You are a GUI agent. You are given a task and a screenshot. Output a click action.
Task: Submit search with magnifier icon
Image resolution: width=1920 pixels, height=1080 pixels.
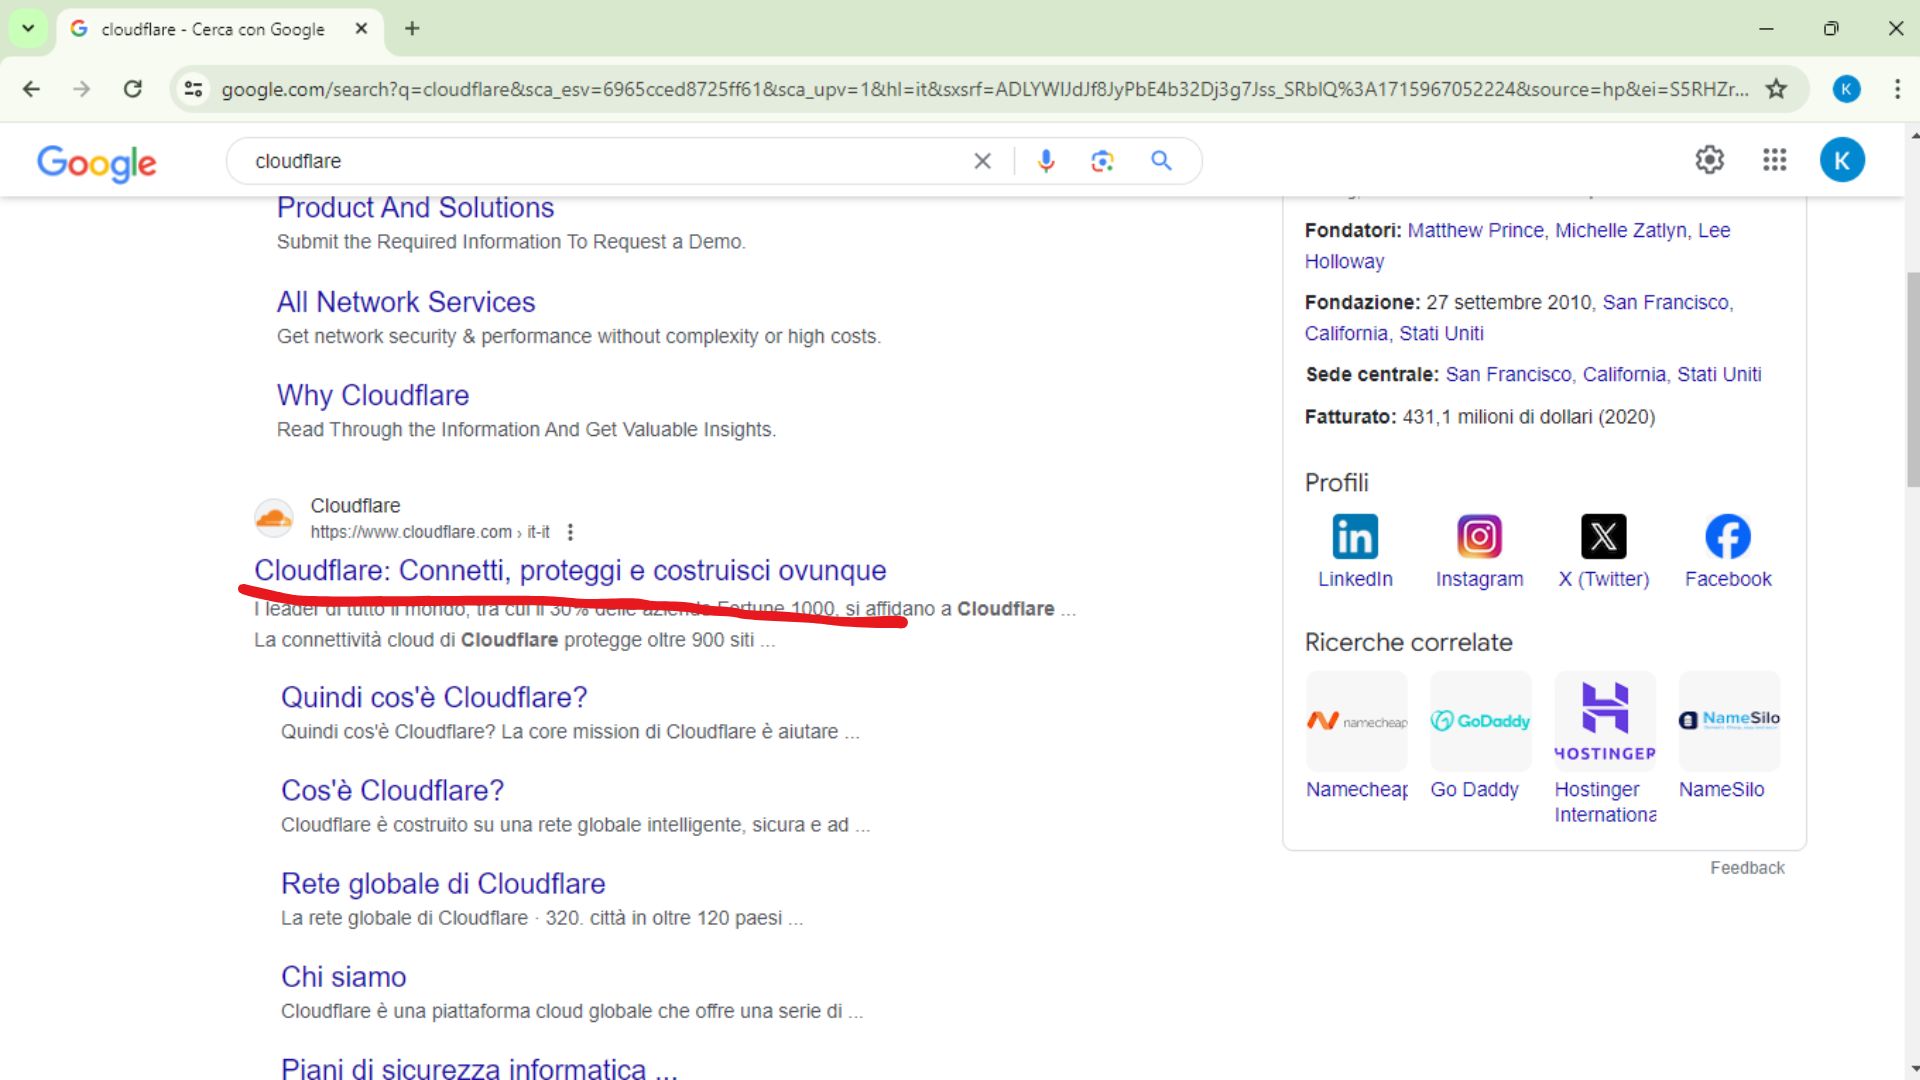[x=1161, y=161]
